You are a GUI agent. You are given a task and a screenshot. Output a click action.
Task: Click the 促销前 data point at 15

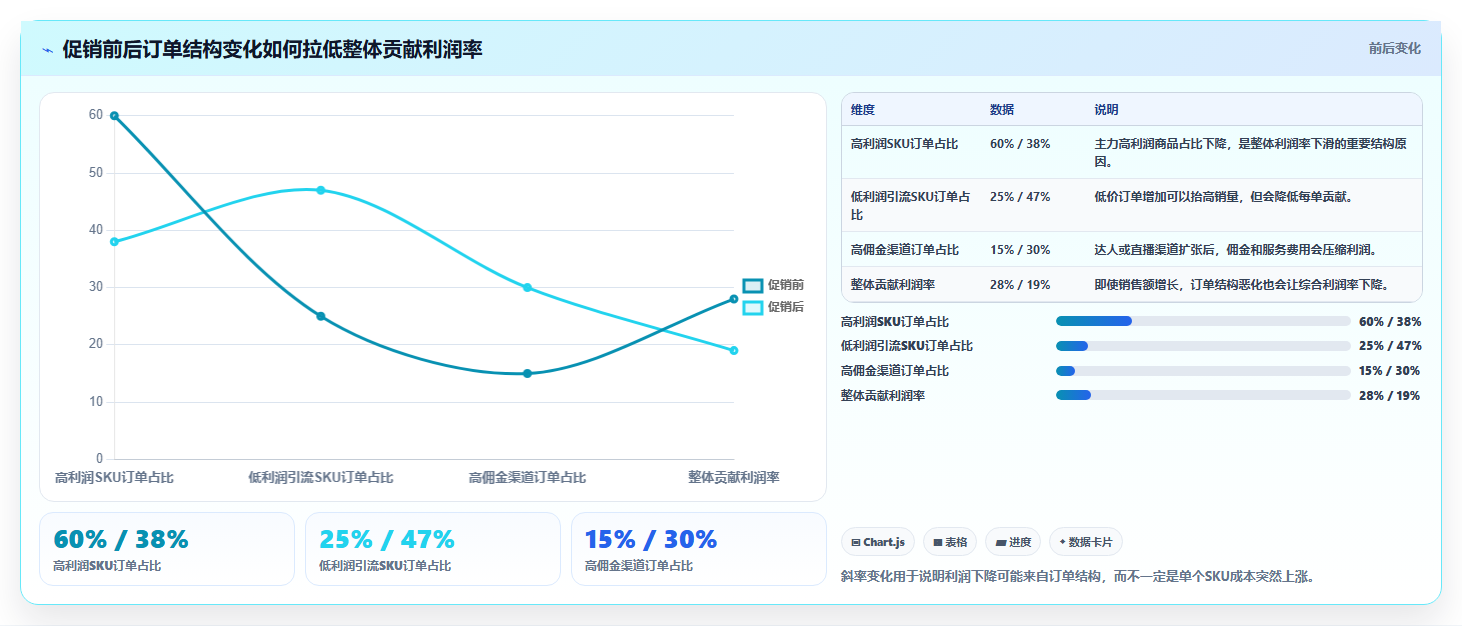(527, 374)
